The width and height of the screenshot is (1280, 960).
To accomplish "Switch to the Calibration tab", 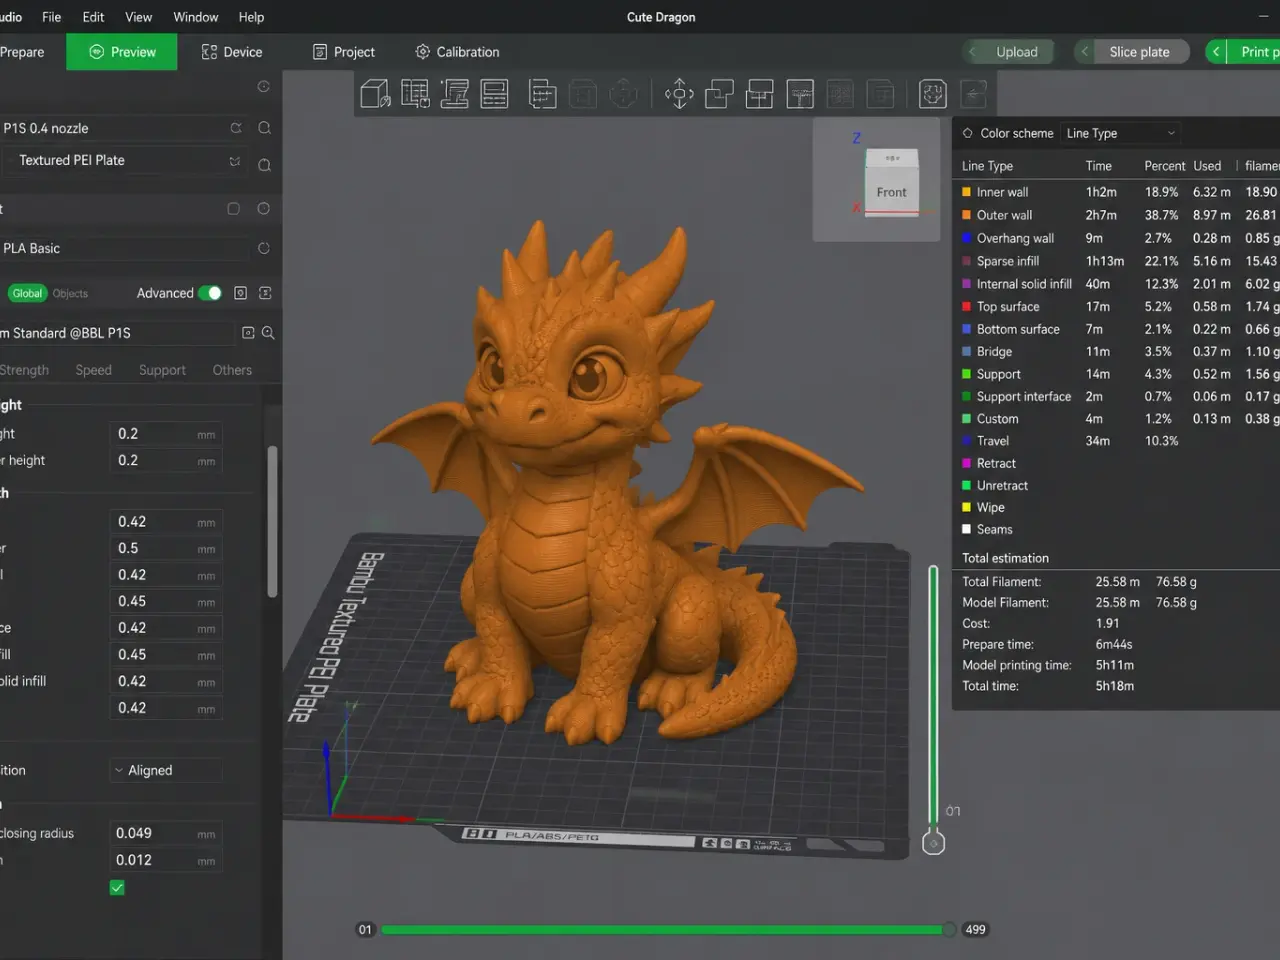I will click(x=457, y=52).
